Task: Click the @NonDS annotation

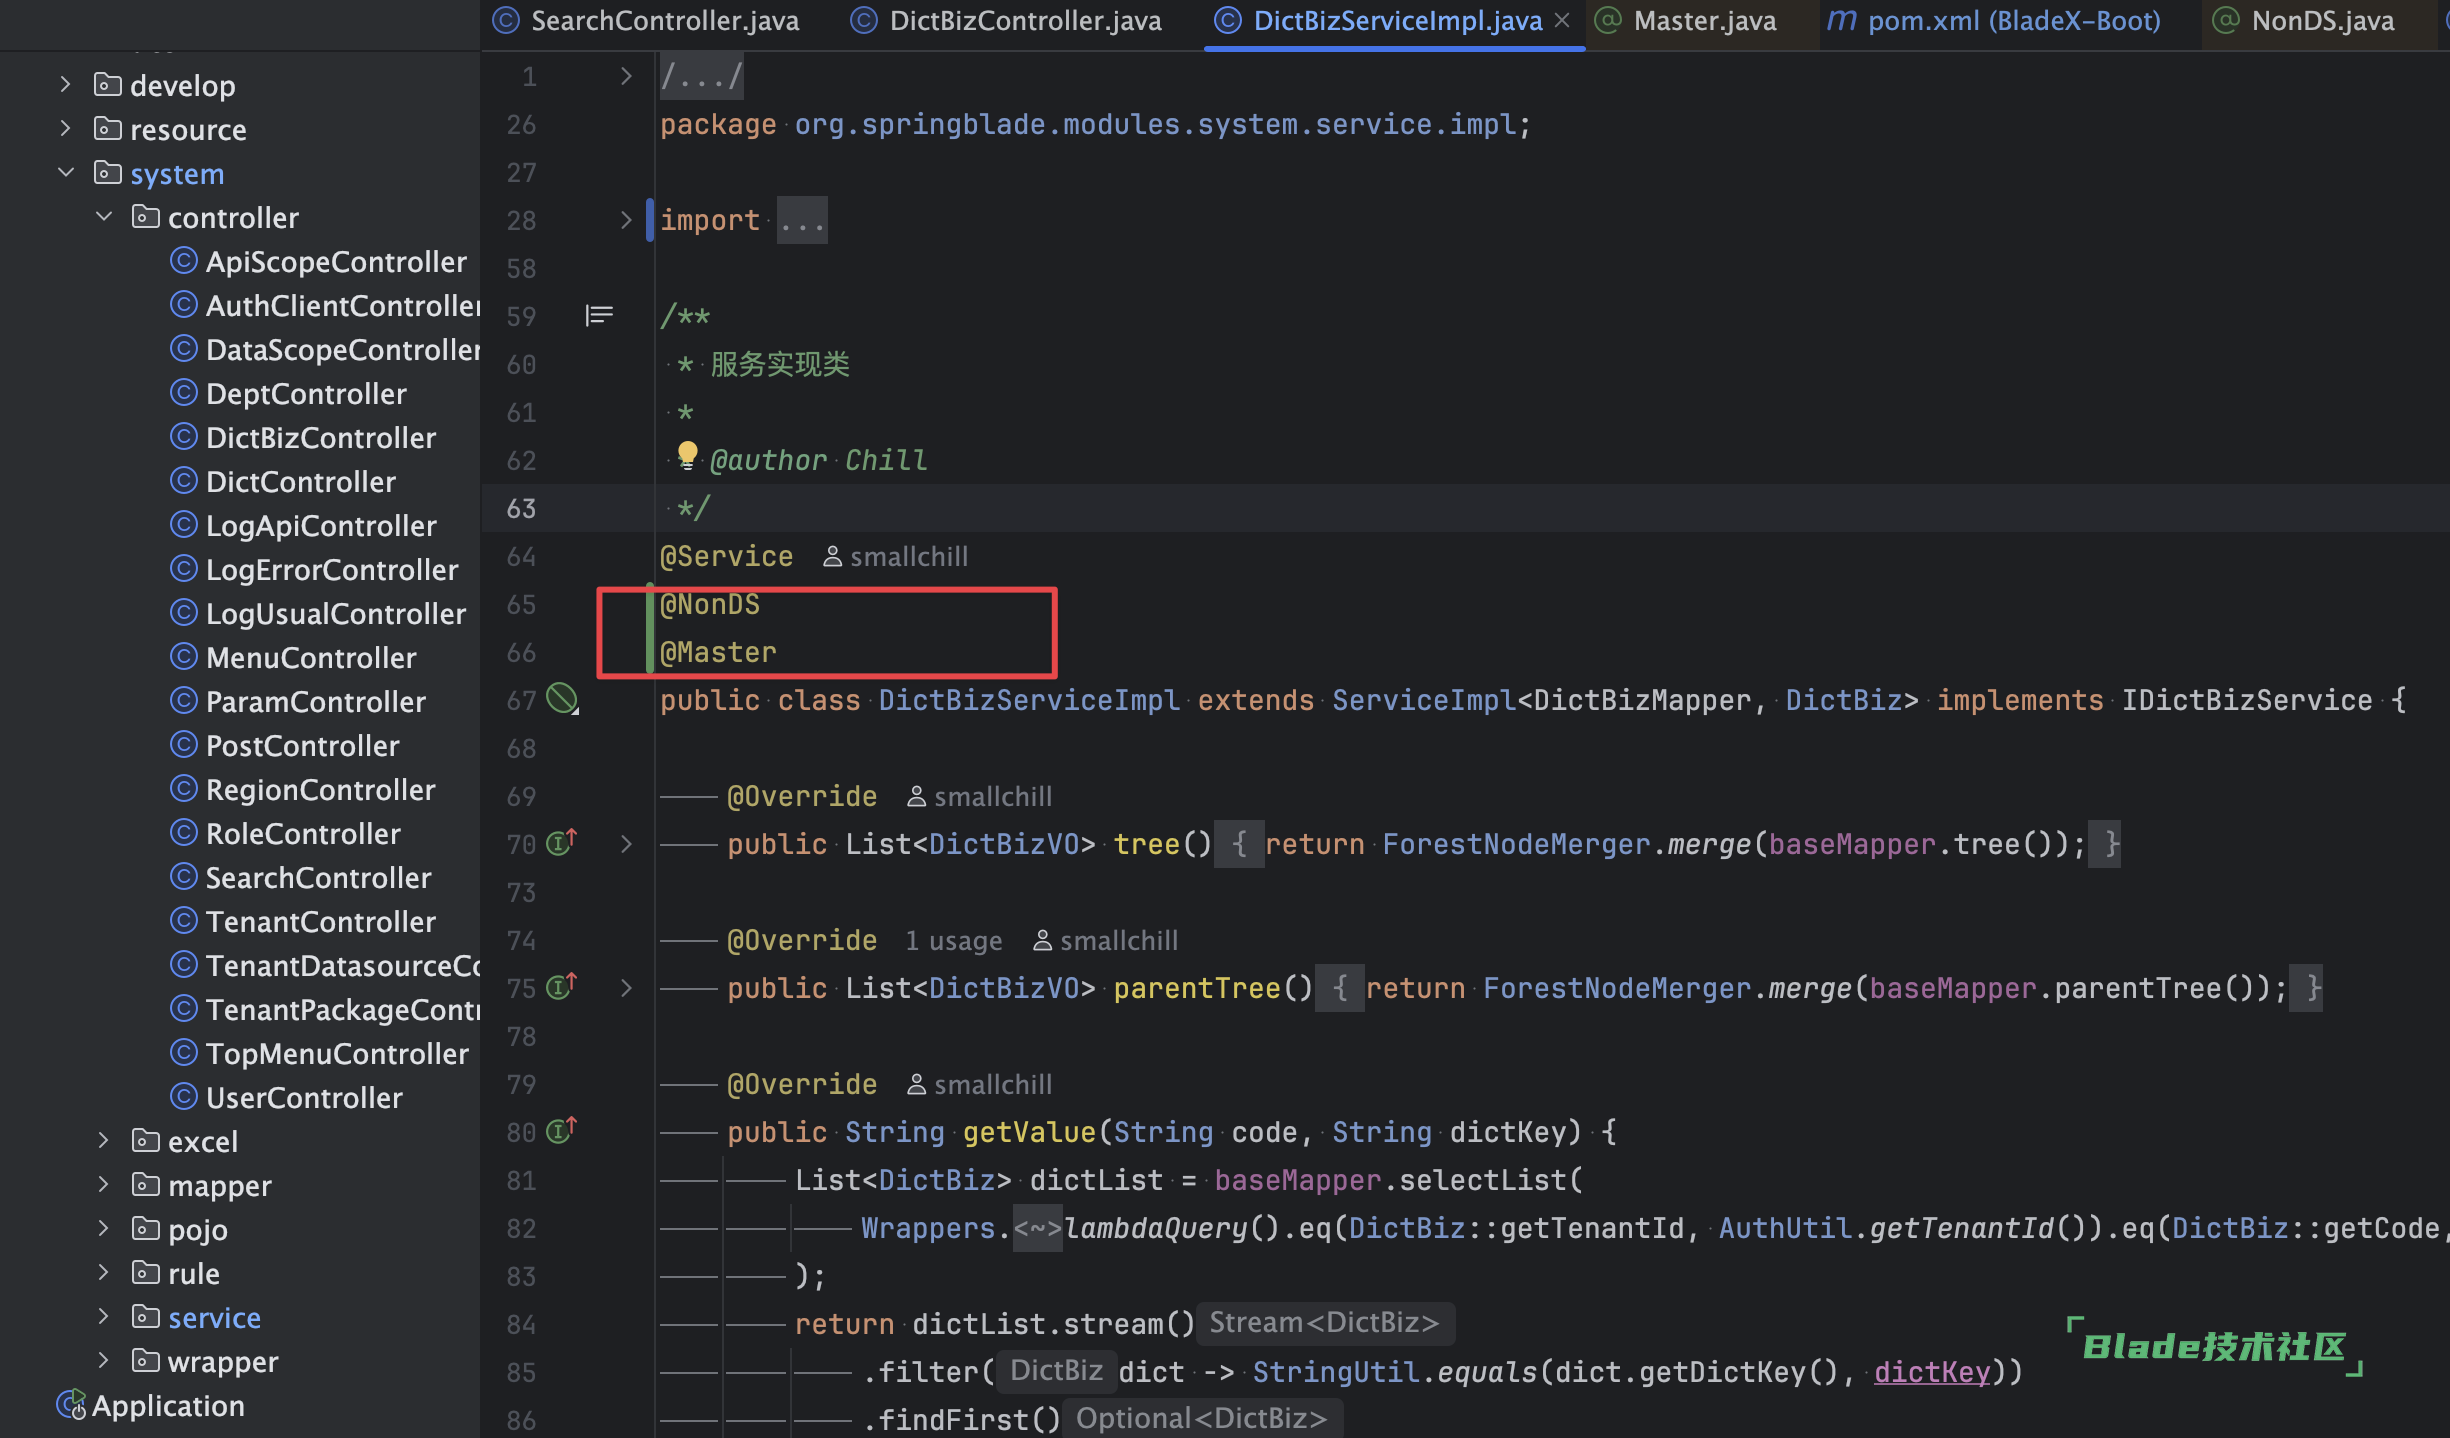Action: (710, 604)
